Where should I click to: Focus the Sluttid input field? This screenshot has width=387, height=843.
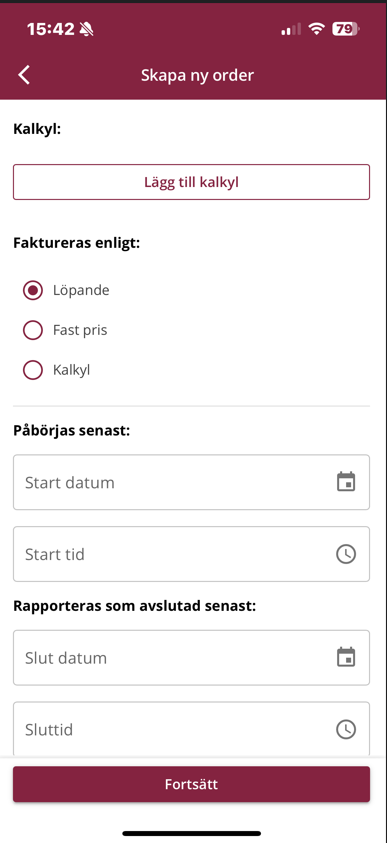pos(191,729)
